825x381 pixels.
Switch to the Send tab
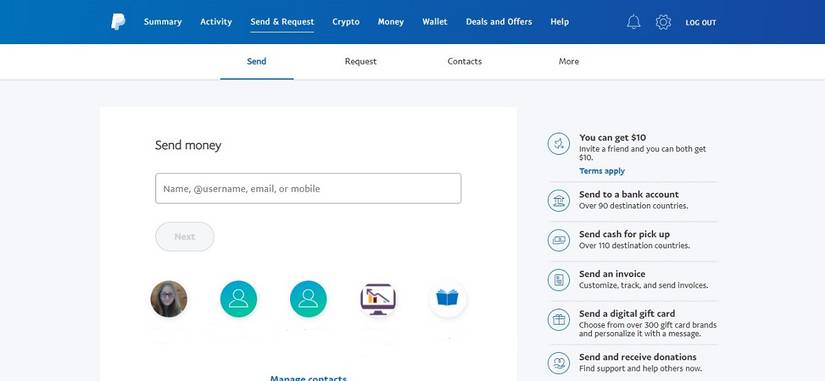click(257, 62)
